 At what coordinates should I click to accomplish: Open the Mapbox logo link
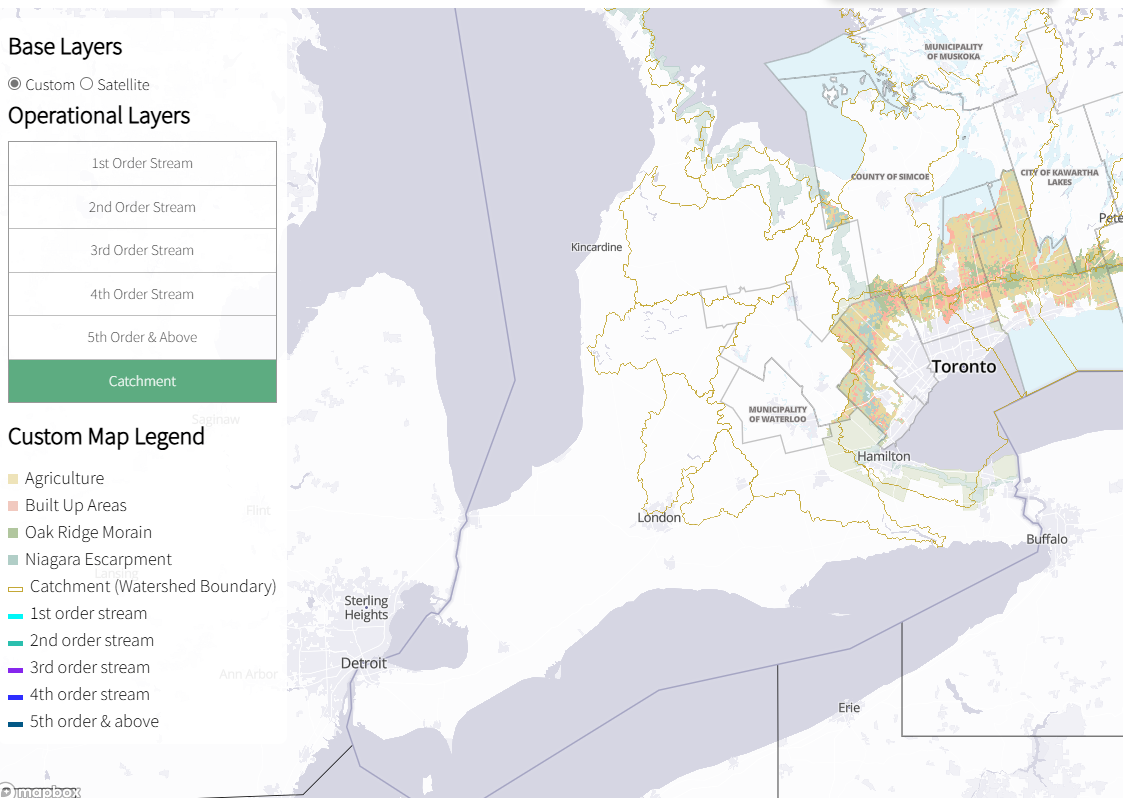point(41,791)
